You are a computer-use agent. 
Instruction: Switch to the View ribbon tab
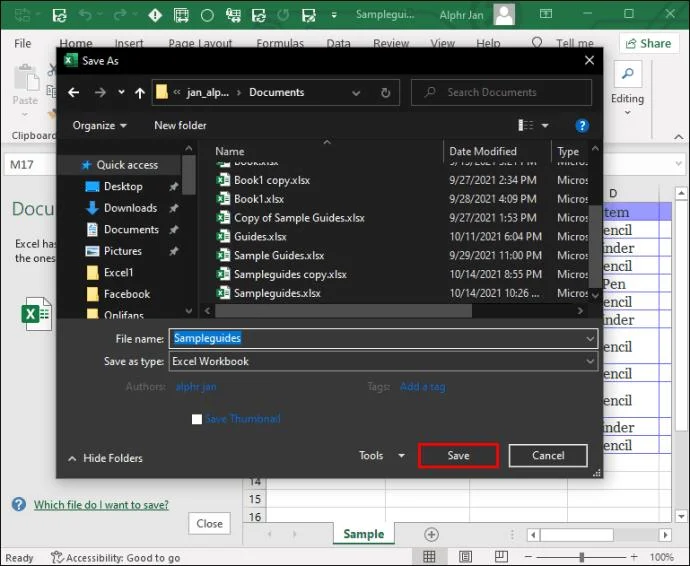click(x=442, y=44)
